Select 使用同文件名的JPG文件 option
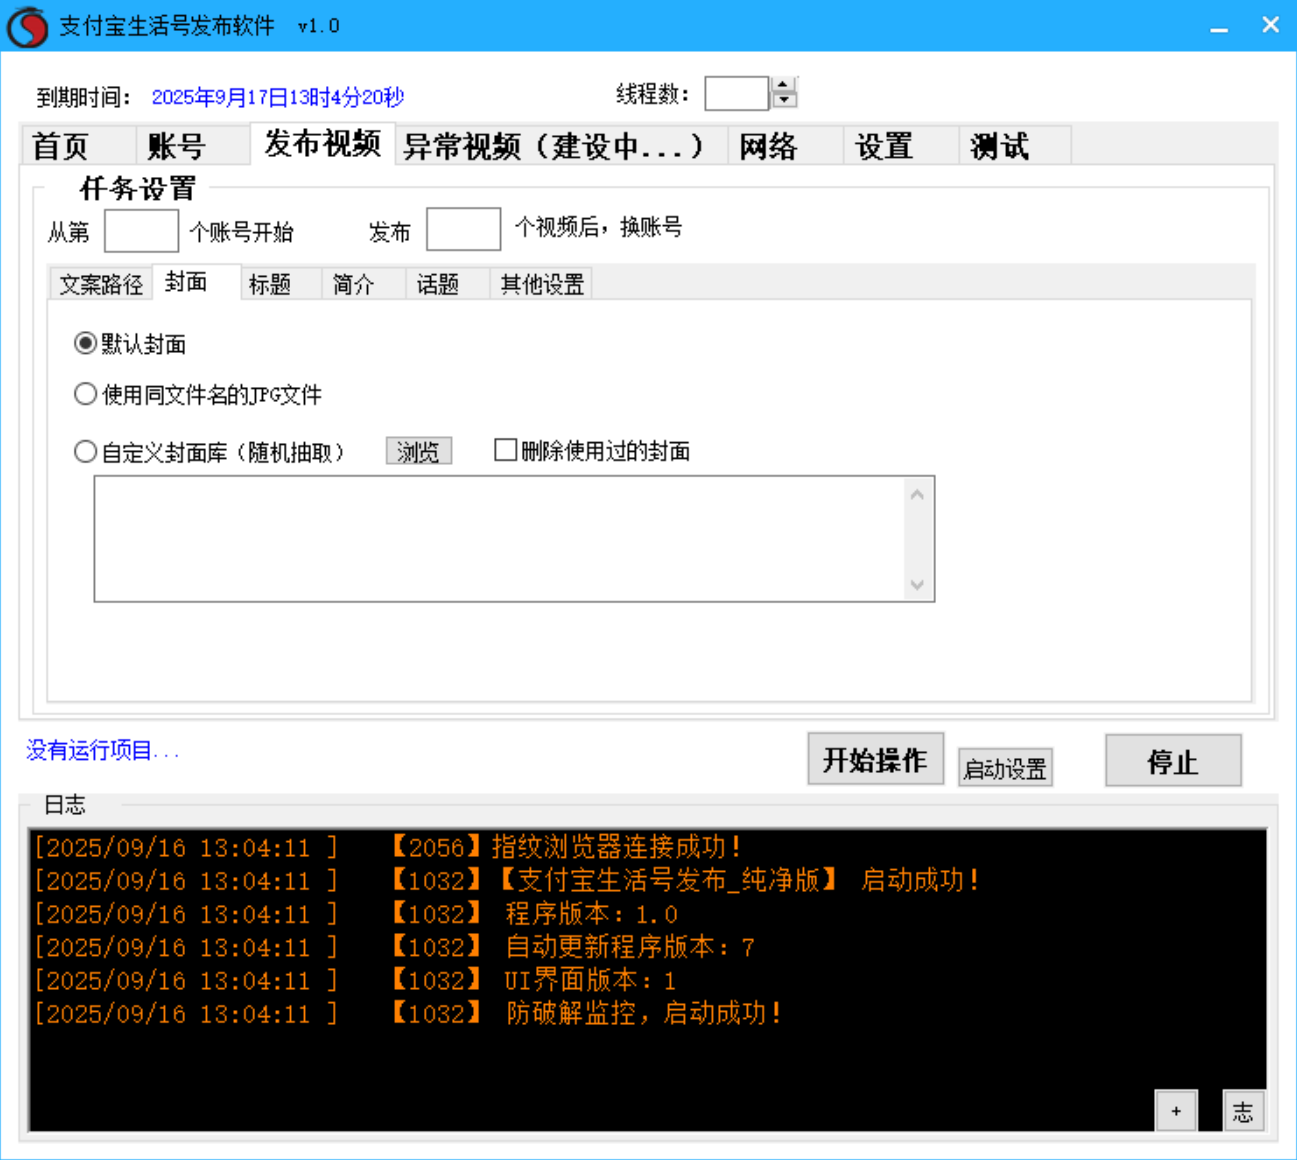 [x=85, y=394]
